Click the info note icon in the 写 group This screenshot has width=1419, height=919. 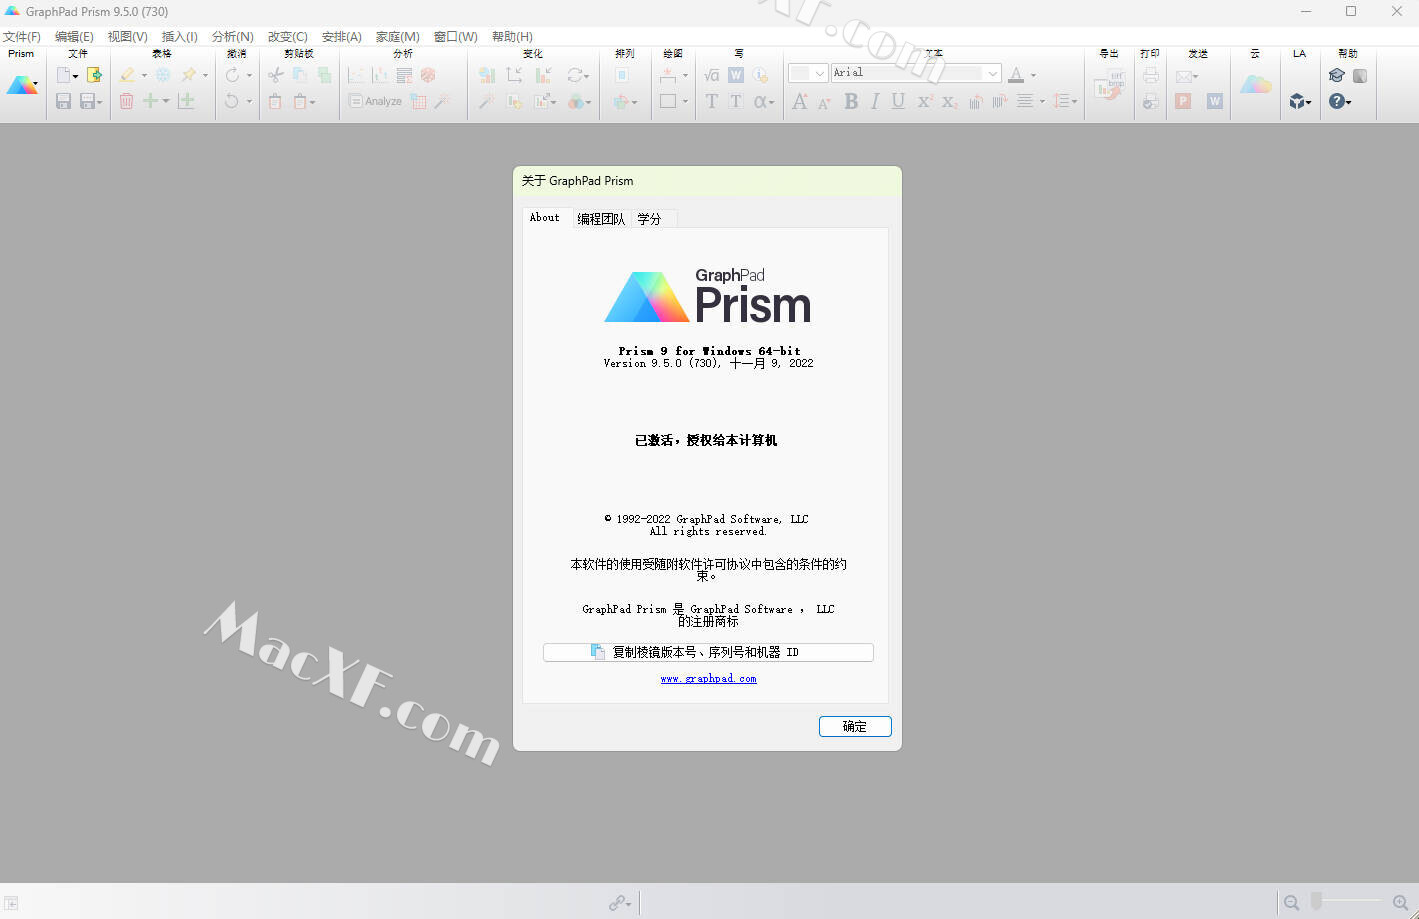(760, 75)
